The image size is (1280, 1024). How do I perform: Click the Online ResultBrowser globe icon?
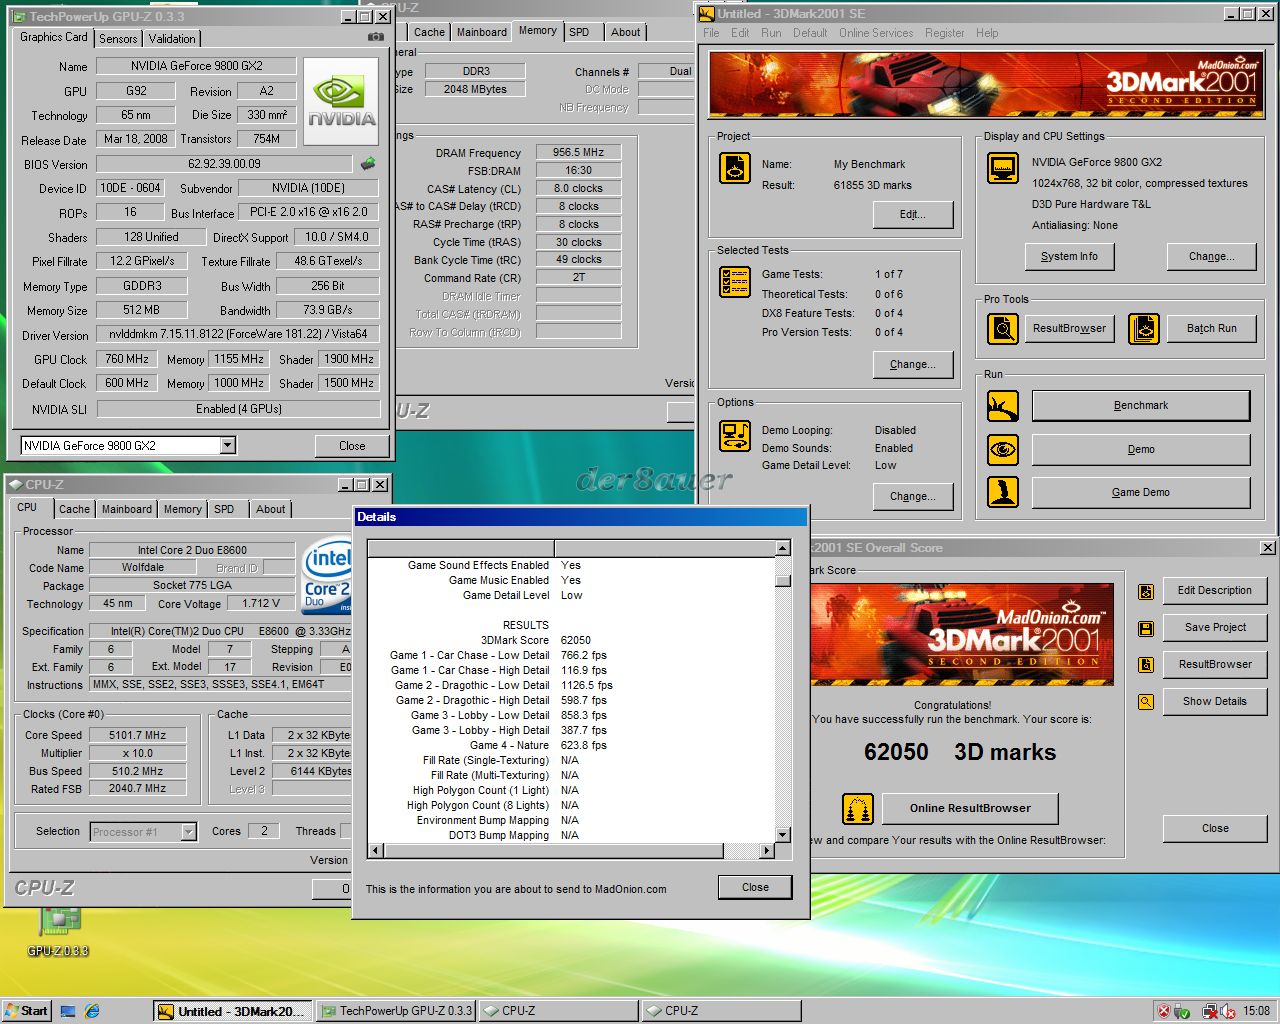pyautogui.click(x=858, y=808)
